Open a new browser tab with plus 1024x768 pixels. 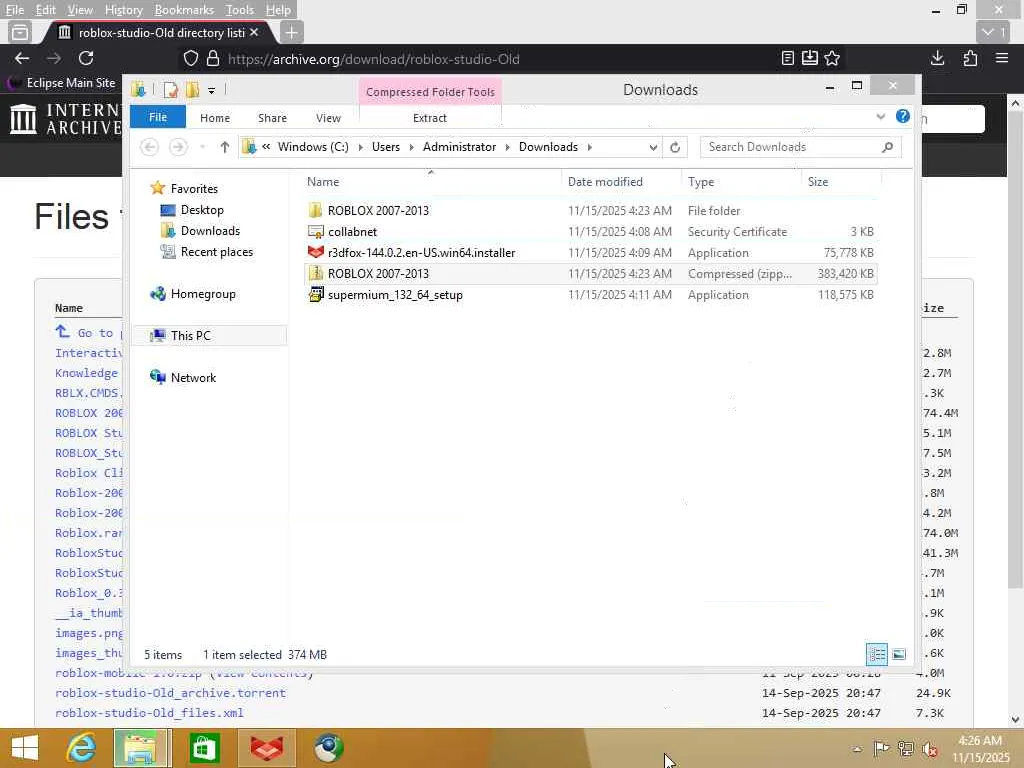pos(291,32)
